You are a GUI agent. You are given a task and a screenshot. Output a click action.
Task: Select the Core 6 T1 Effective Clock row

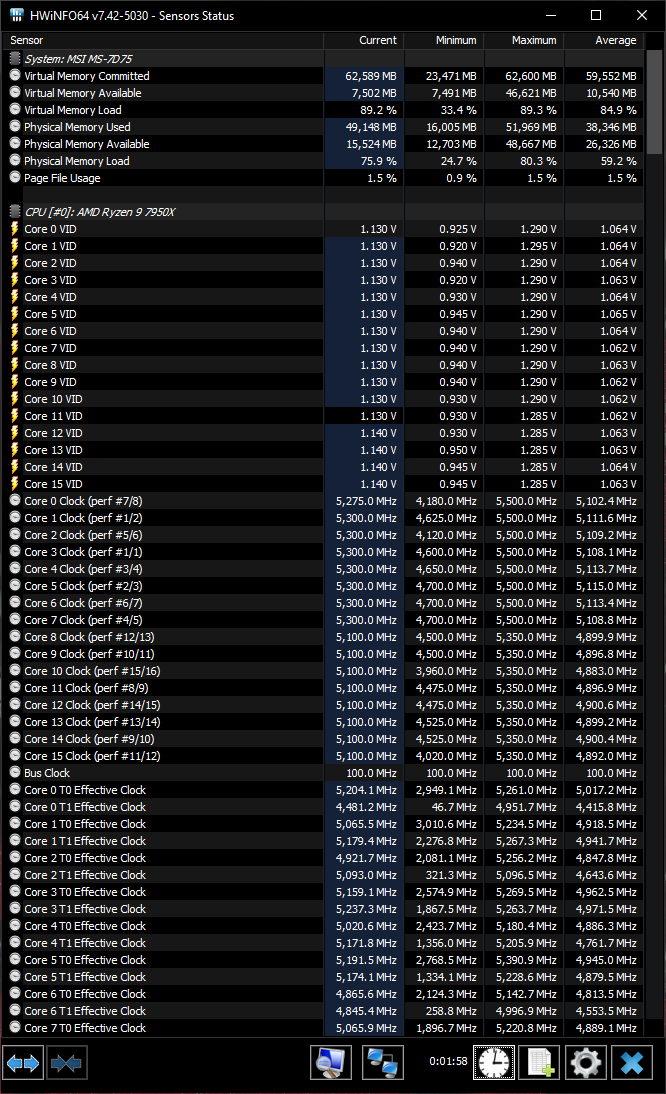tap(323, 1011)
